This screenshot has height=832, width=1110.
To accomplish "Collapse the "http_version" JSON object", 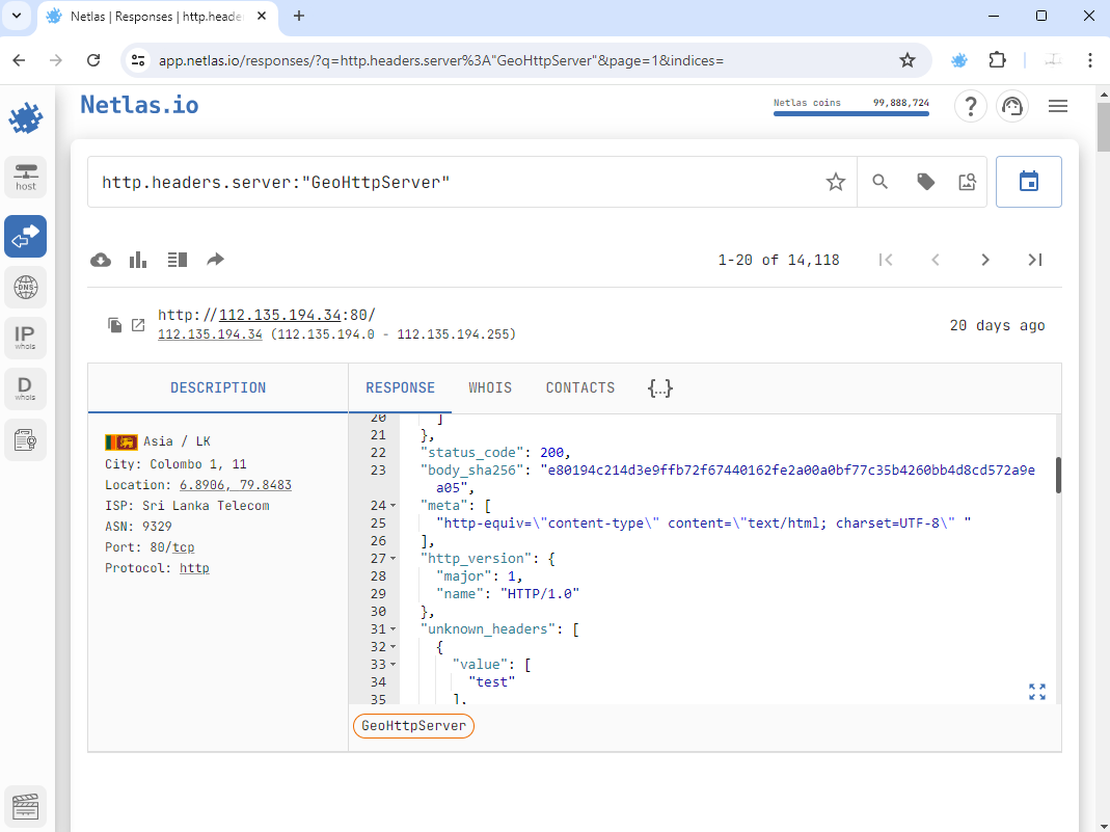I will pos(393,559).
